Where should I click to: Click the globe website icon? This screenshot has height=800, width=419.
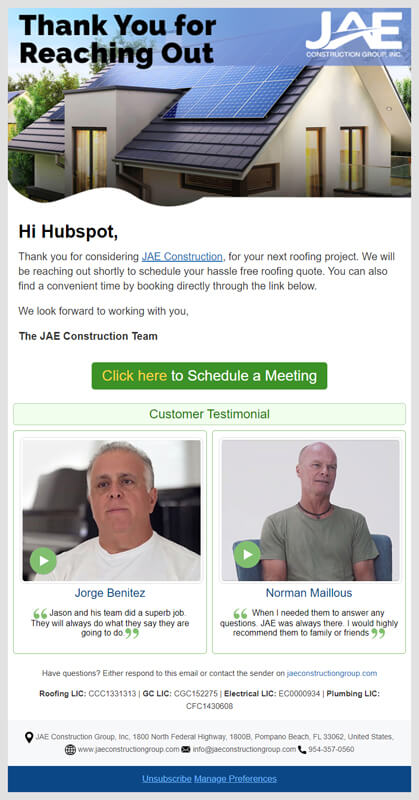(70, 749)
